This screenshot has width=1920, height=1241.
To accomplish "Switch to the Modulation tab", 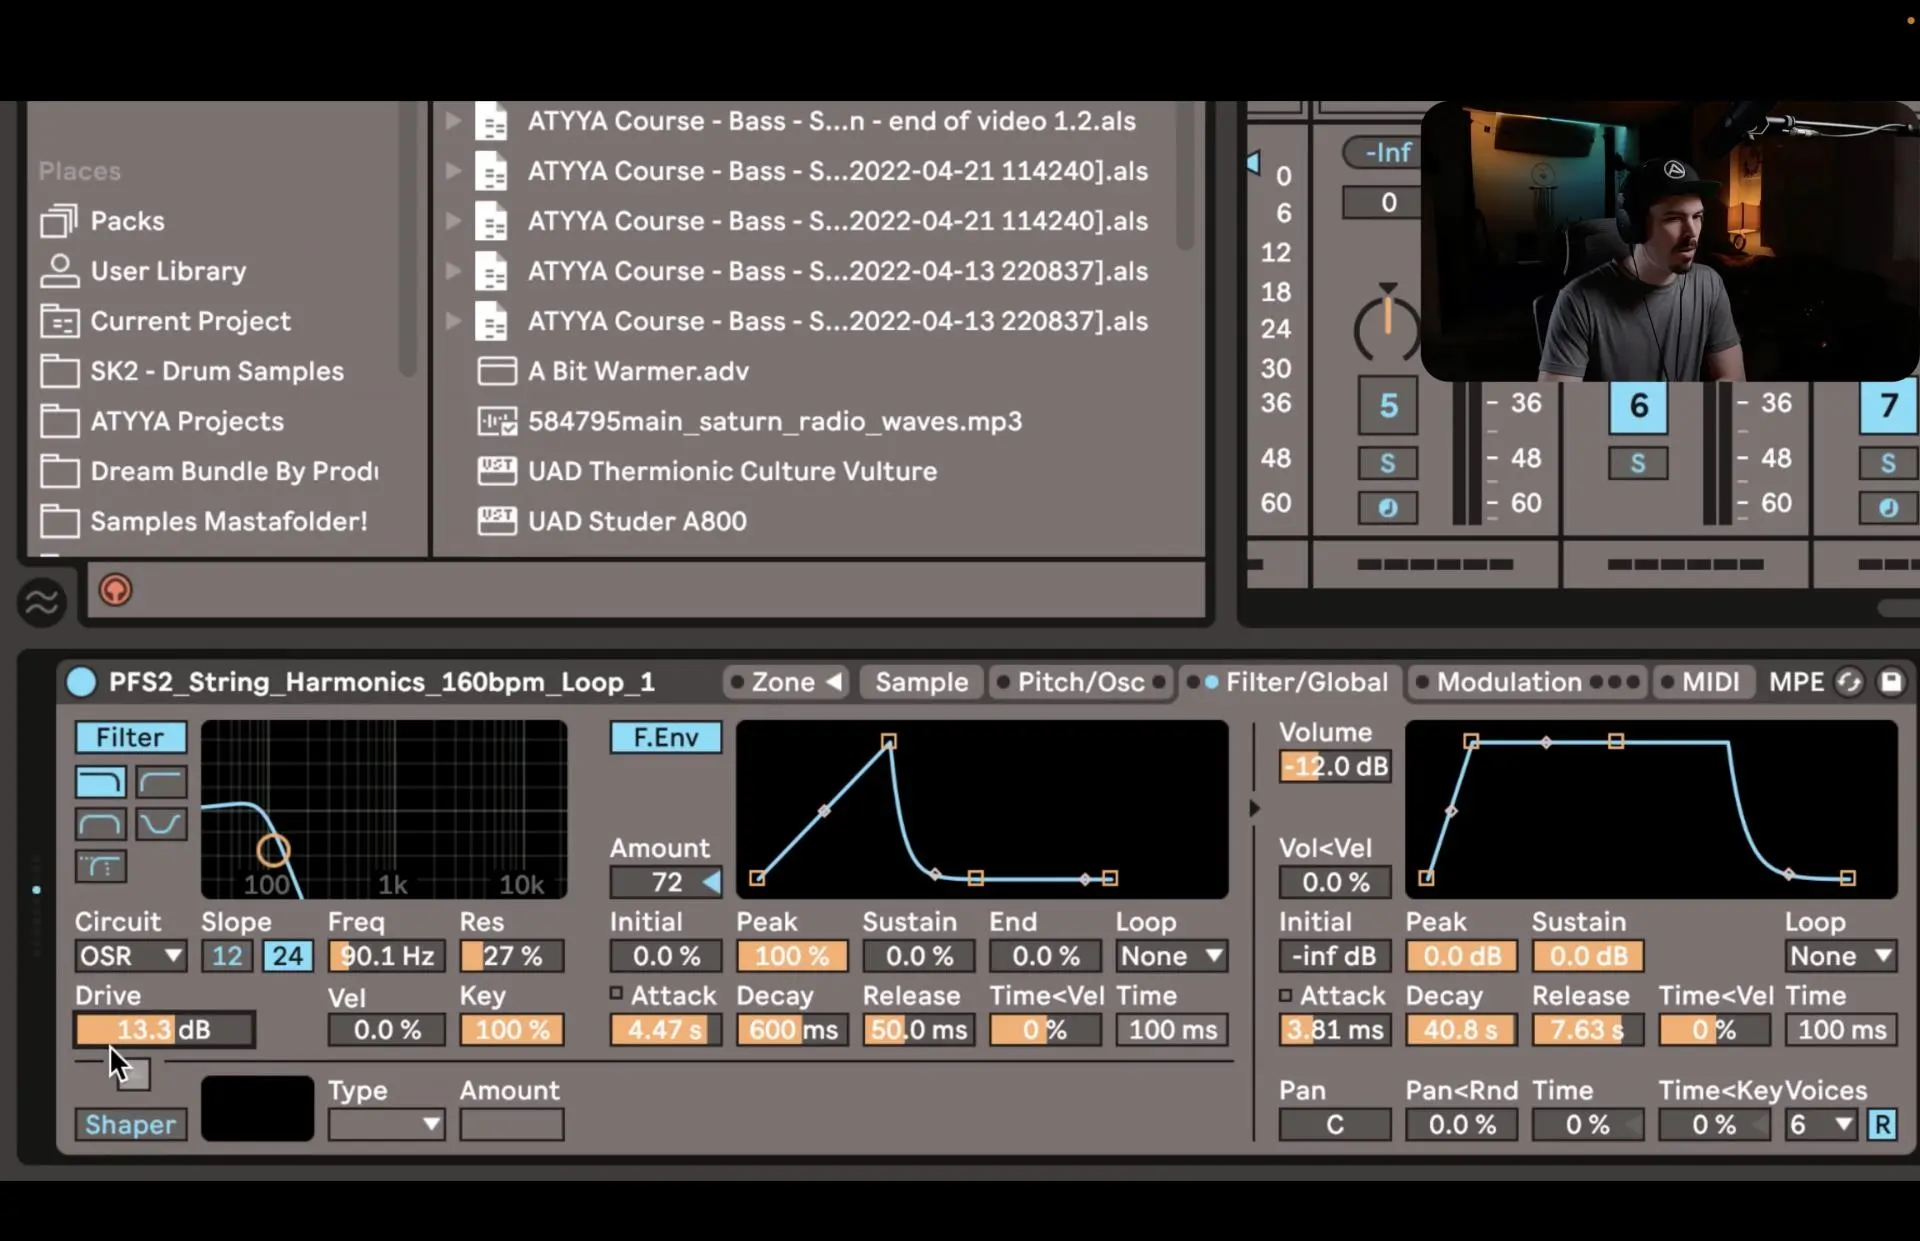I will (1508, 682).
